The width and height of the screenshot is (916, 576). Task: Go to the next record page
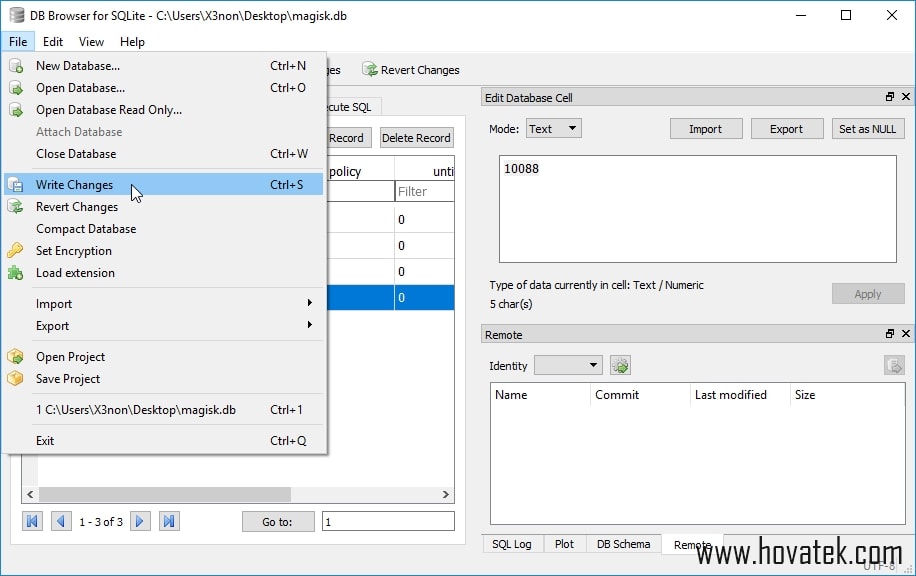140,521
